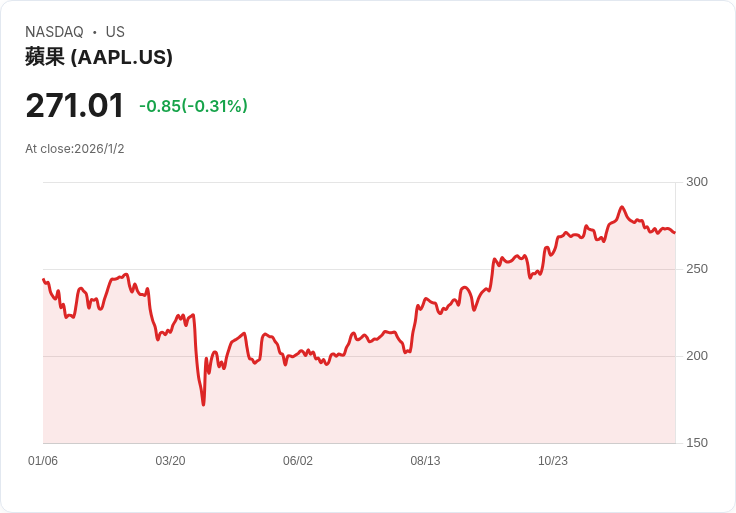This screenshot has height=513, width=736.
Task: Open the 蘋果 (AAPL.US) stock title
Action: click(x=99, y=57)
